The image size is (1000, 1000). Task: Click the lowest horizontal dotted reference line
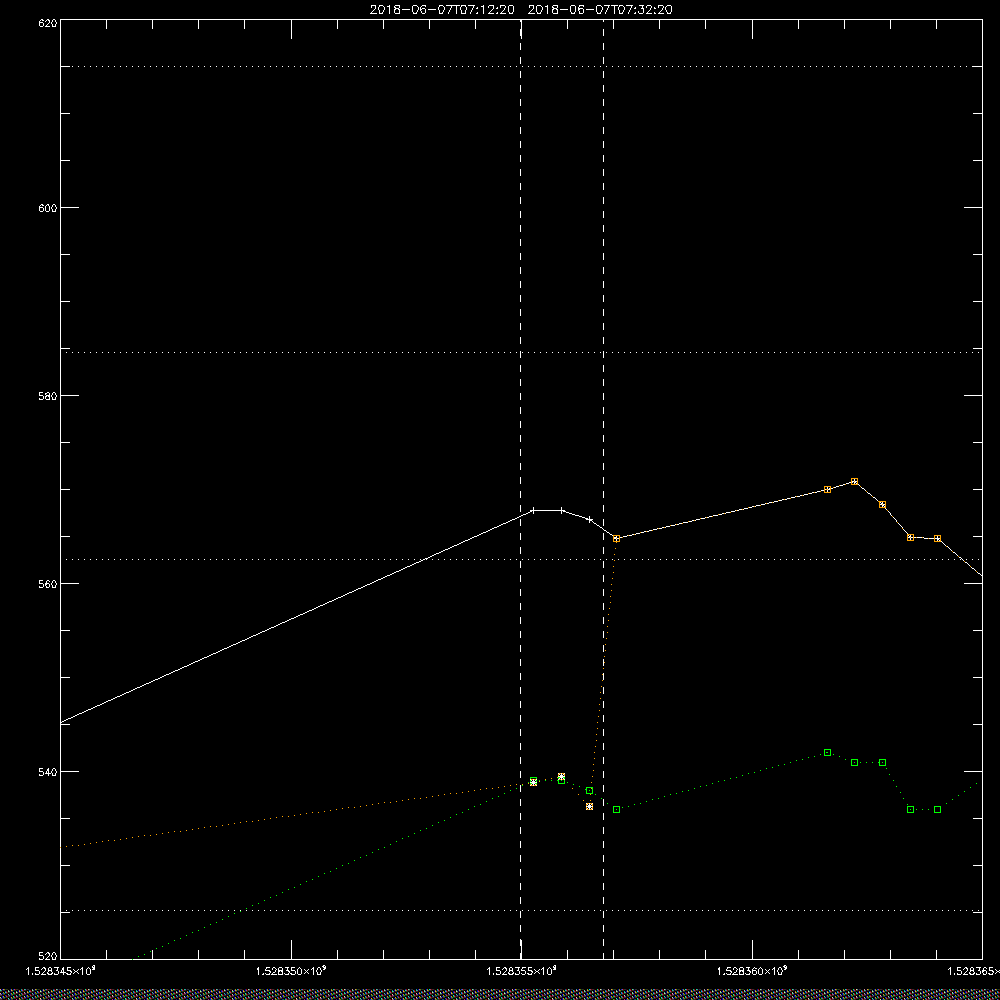(x=521, y=911)
